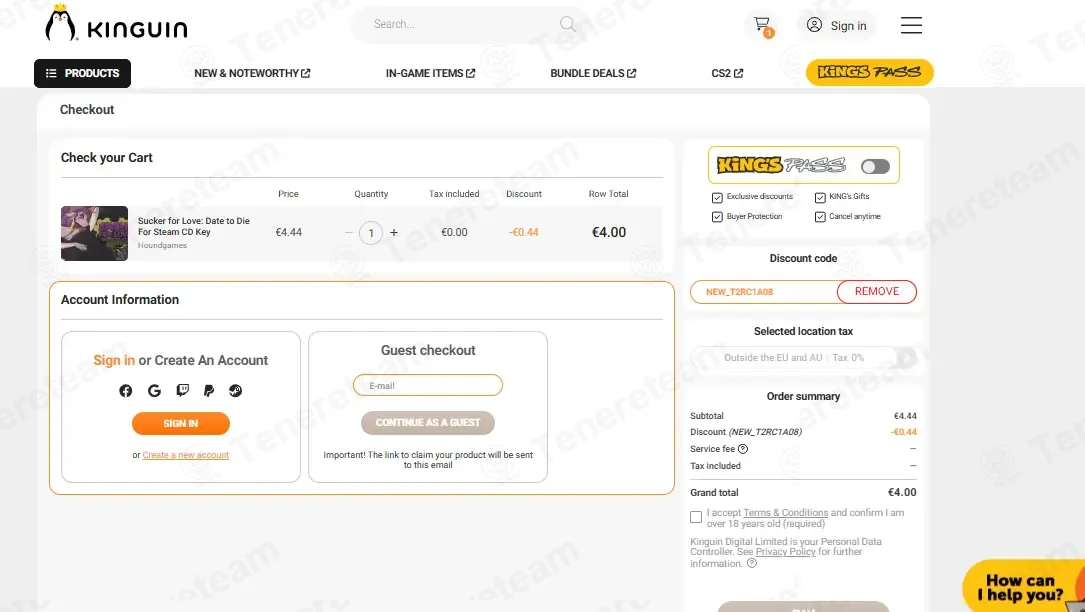Click the Quantity value 1 box

point(371,233)
